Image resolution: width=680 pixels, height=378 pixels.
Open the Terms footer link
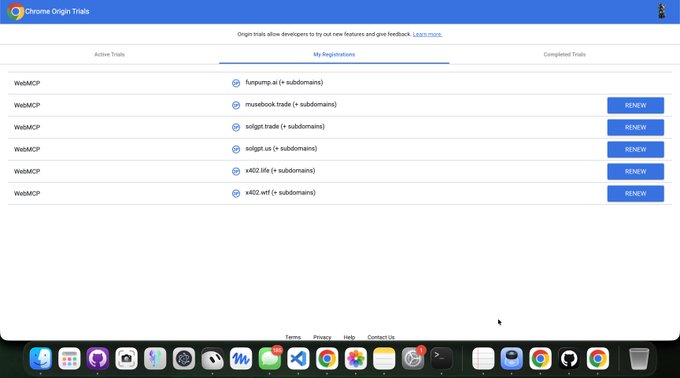click(293, 337)
